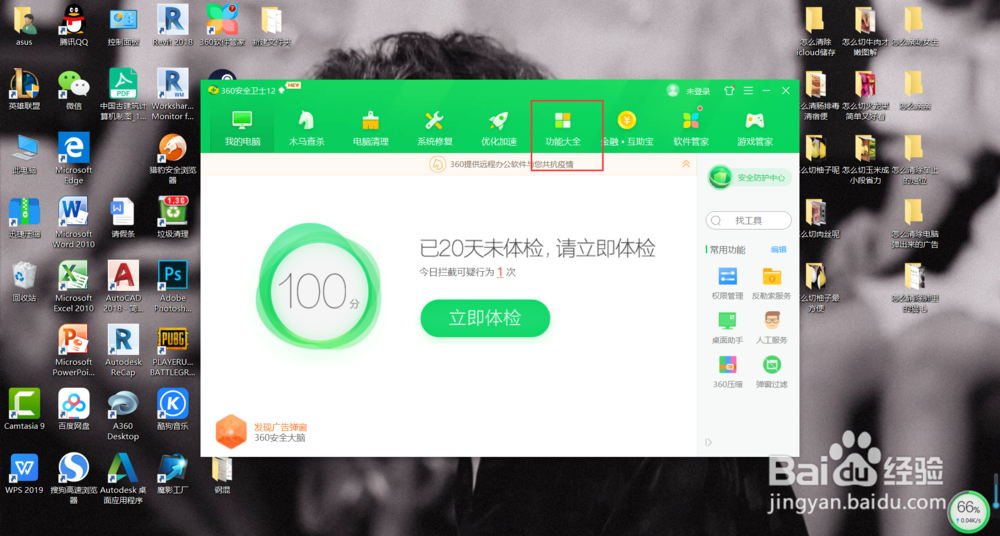Open 电脑清理 tab

371,128
